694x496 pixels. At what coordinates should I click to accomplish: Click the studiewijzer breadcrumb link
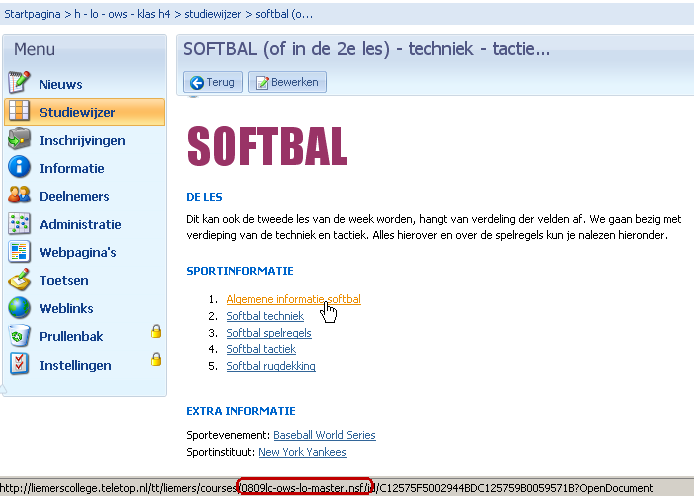click(213, 14)
